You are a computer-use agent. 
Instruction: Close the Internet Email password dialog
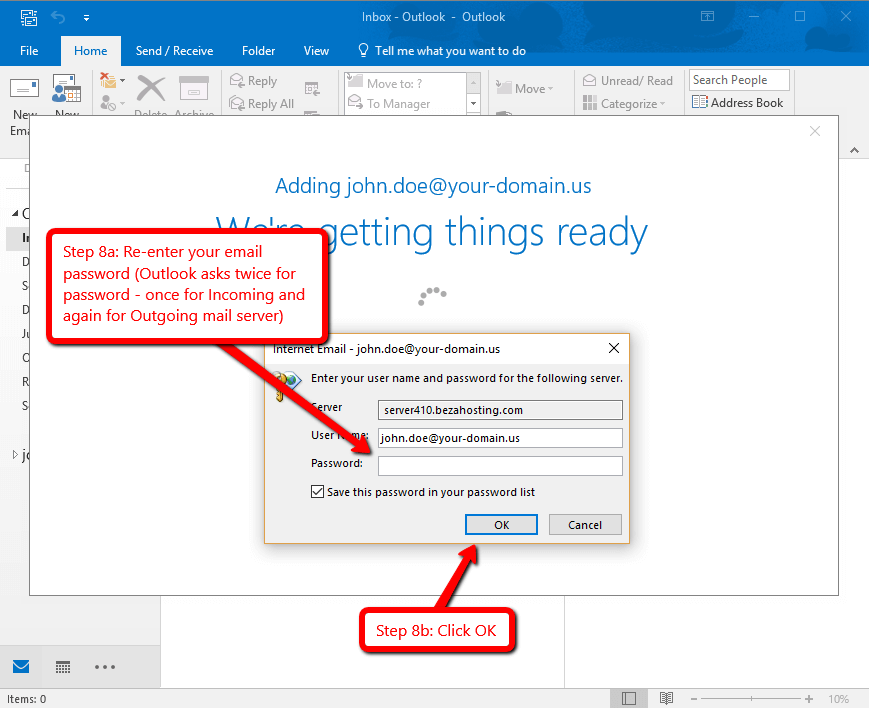click(614, 348)
